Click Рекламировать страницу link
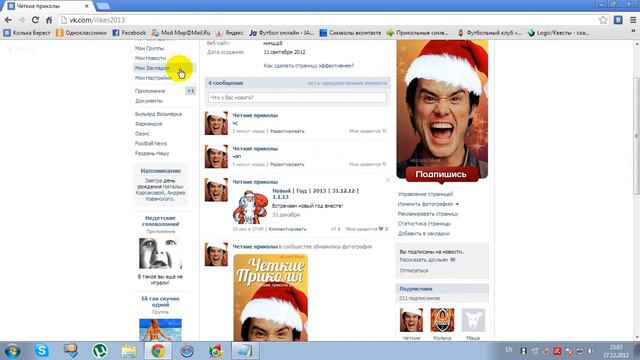Screen dimensions: 640x360 [428, 213]
